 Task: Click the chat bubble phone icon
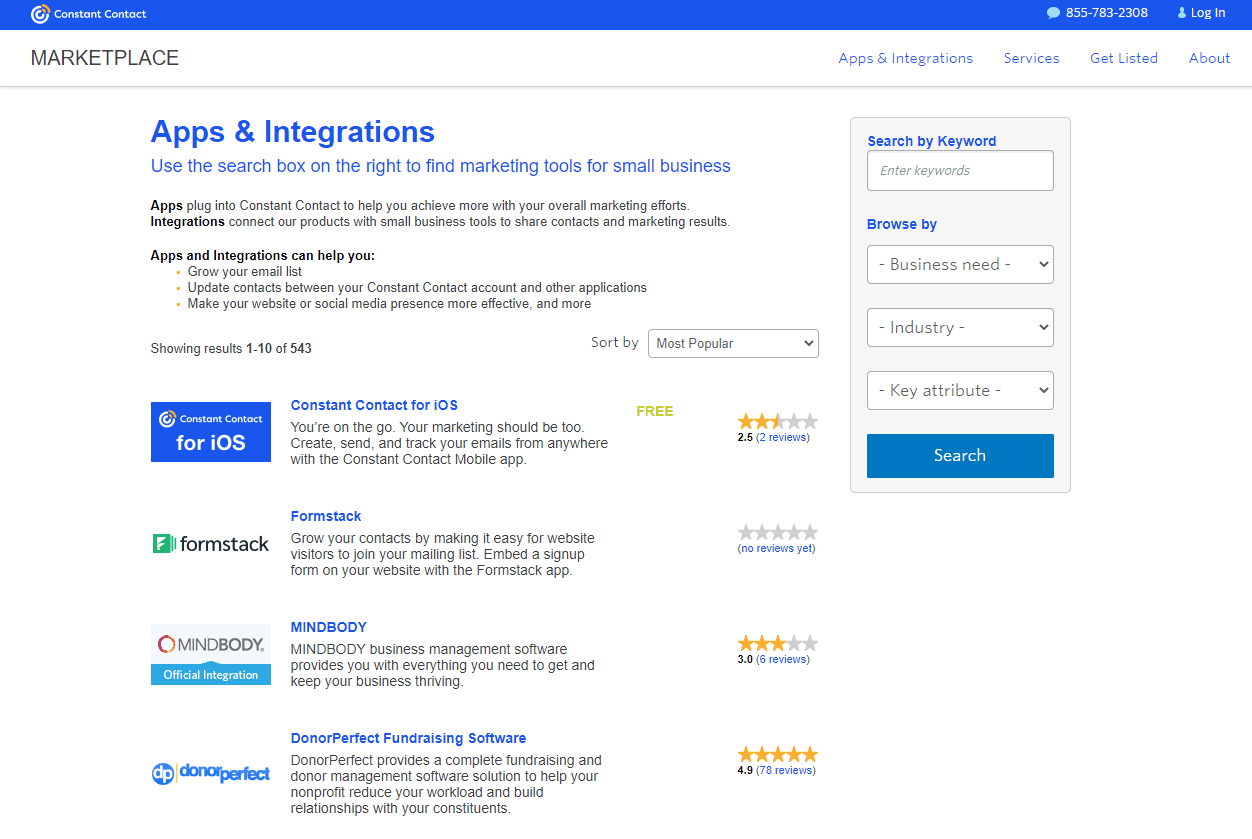pos(1053,13)
